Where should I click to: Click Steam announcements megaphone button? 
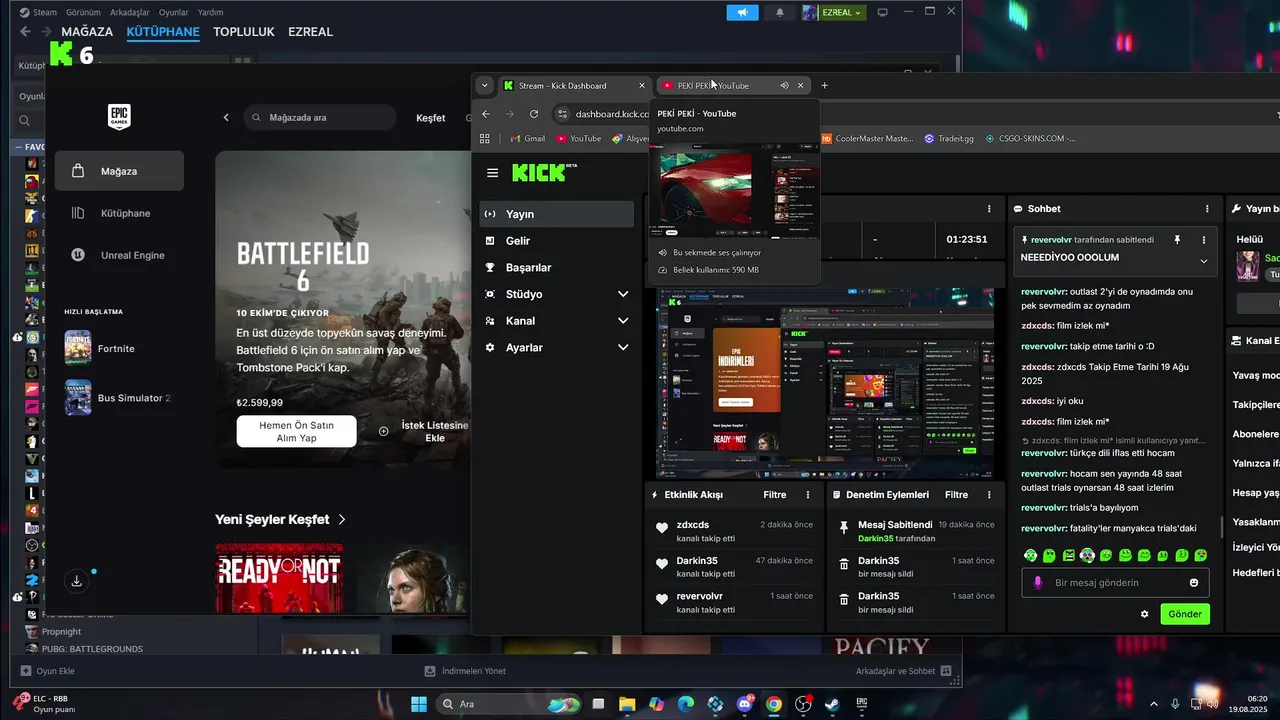[x=742, y=13]
